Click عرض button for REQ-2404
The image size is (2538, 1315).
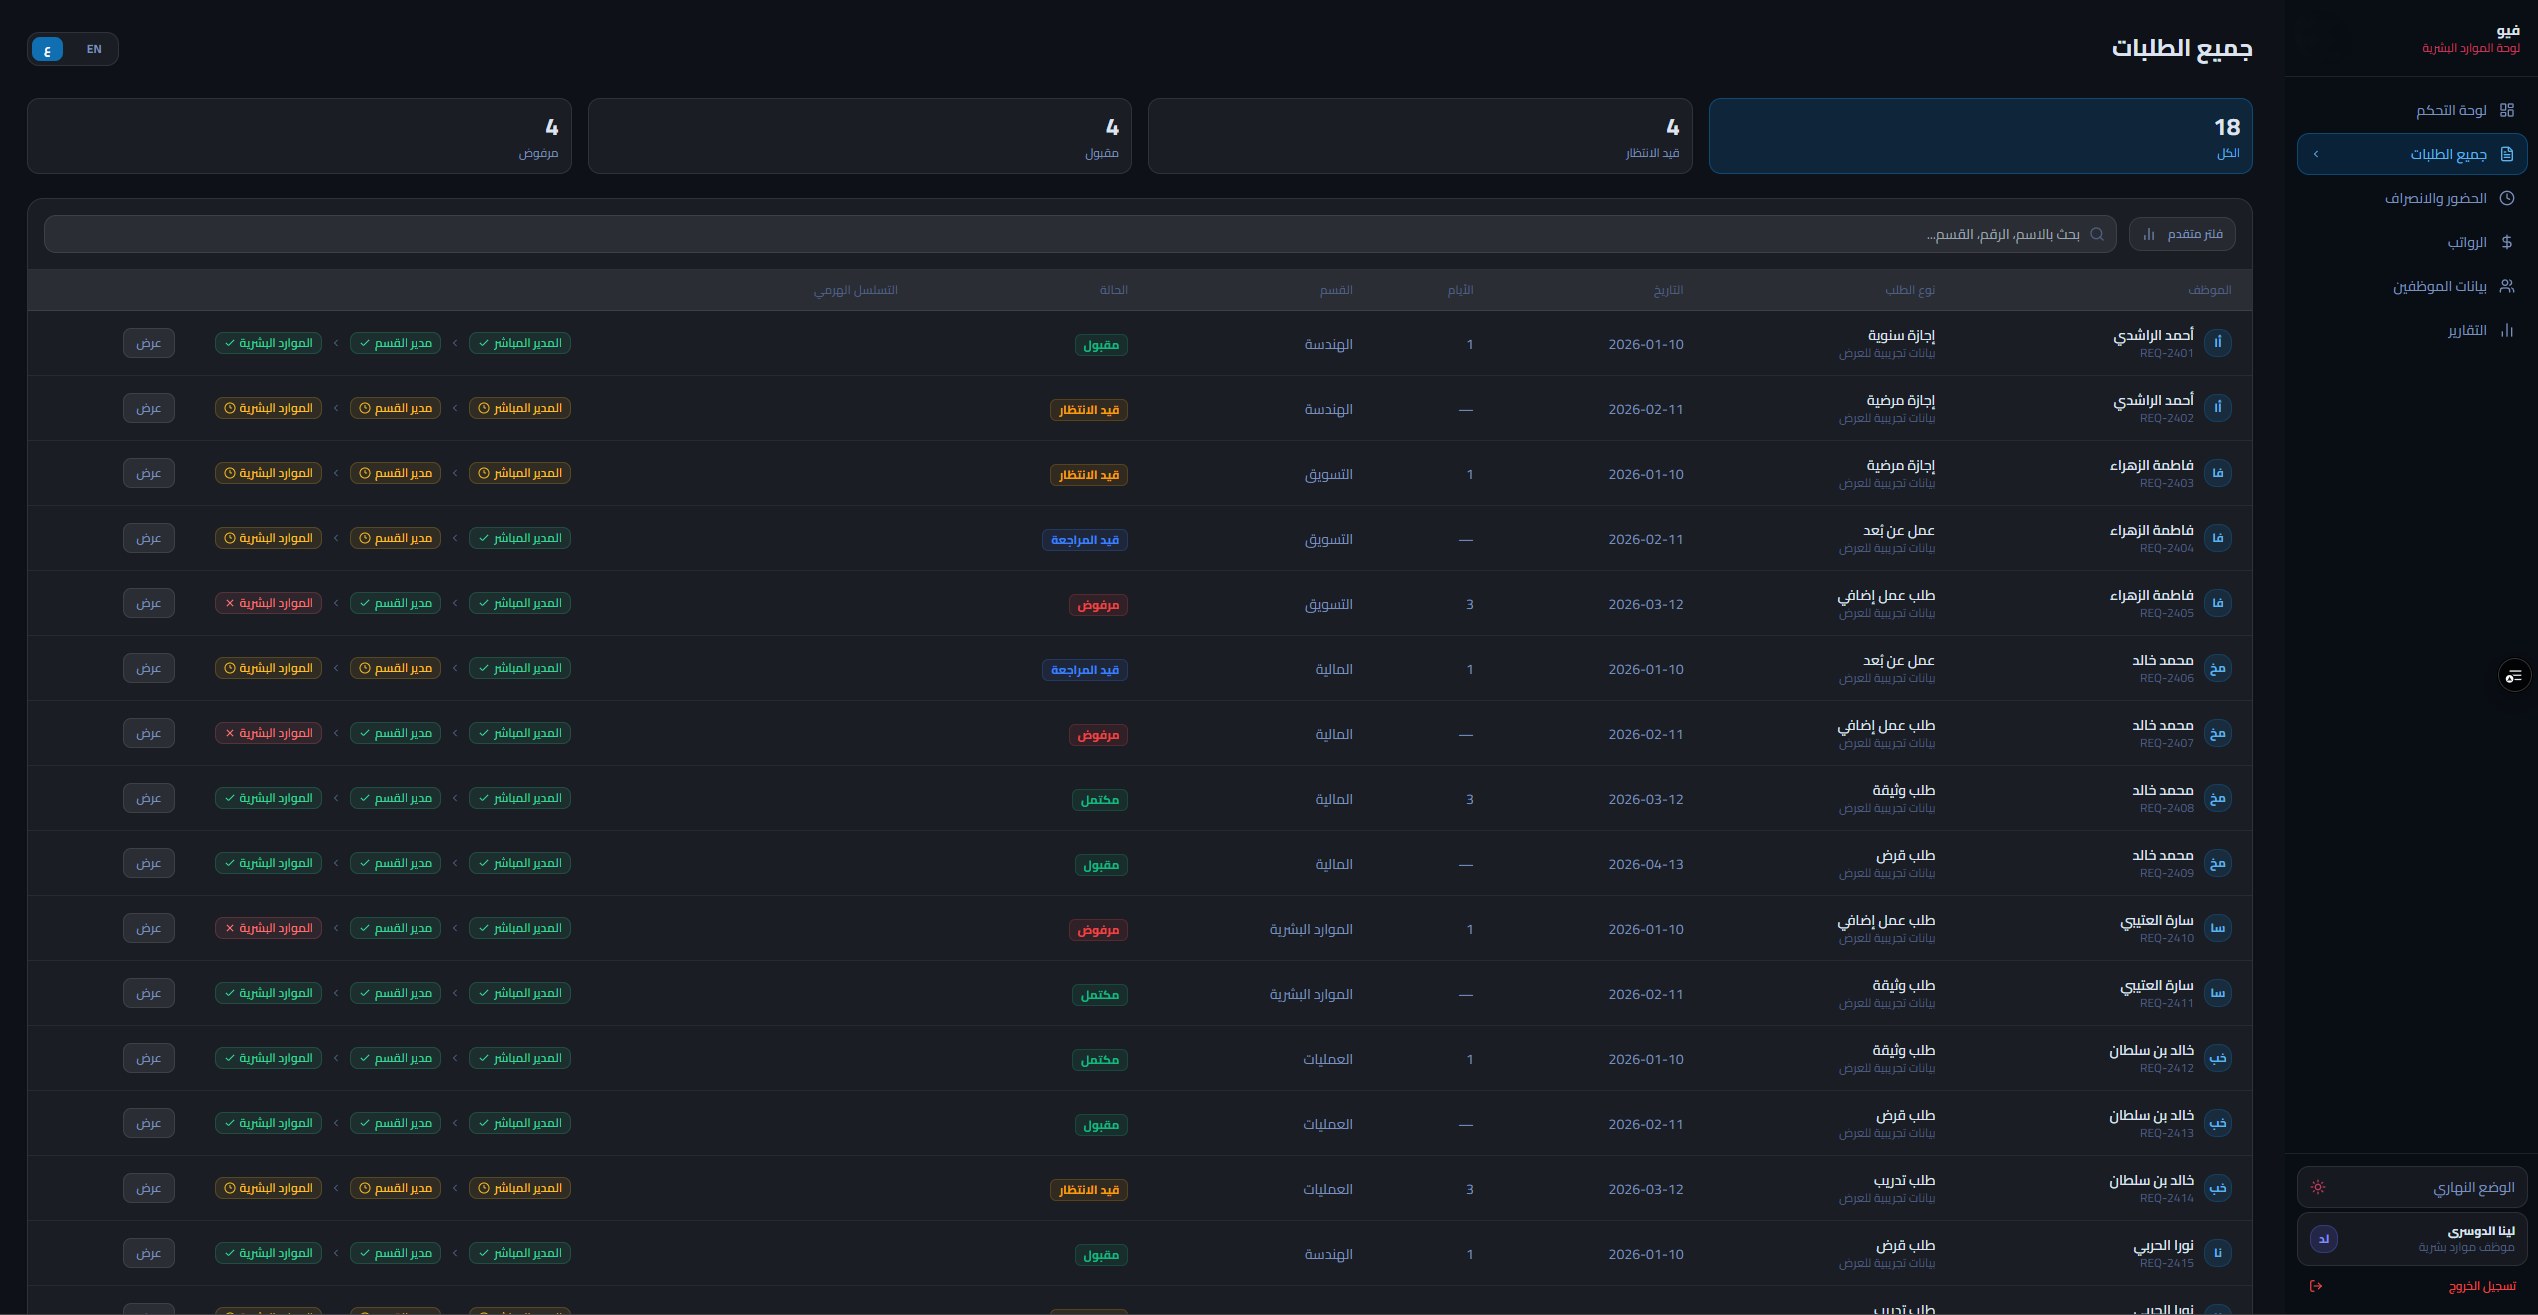click(x=149, y=538)
